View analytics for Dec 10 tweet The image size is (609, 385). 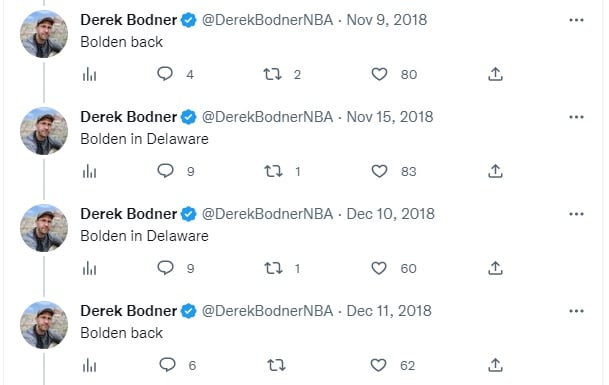click(x=89, y=268)
